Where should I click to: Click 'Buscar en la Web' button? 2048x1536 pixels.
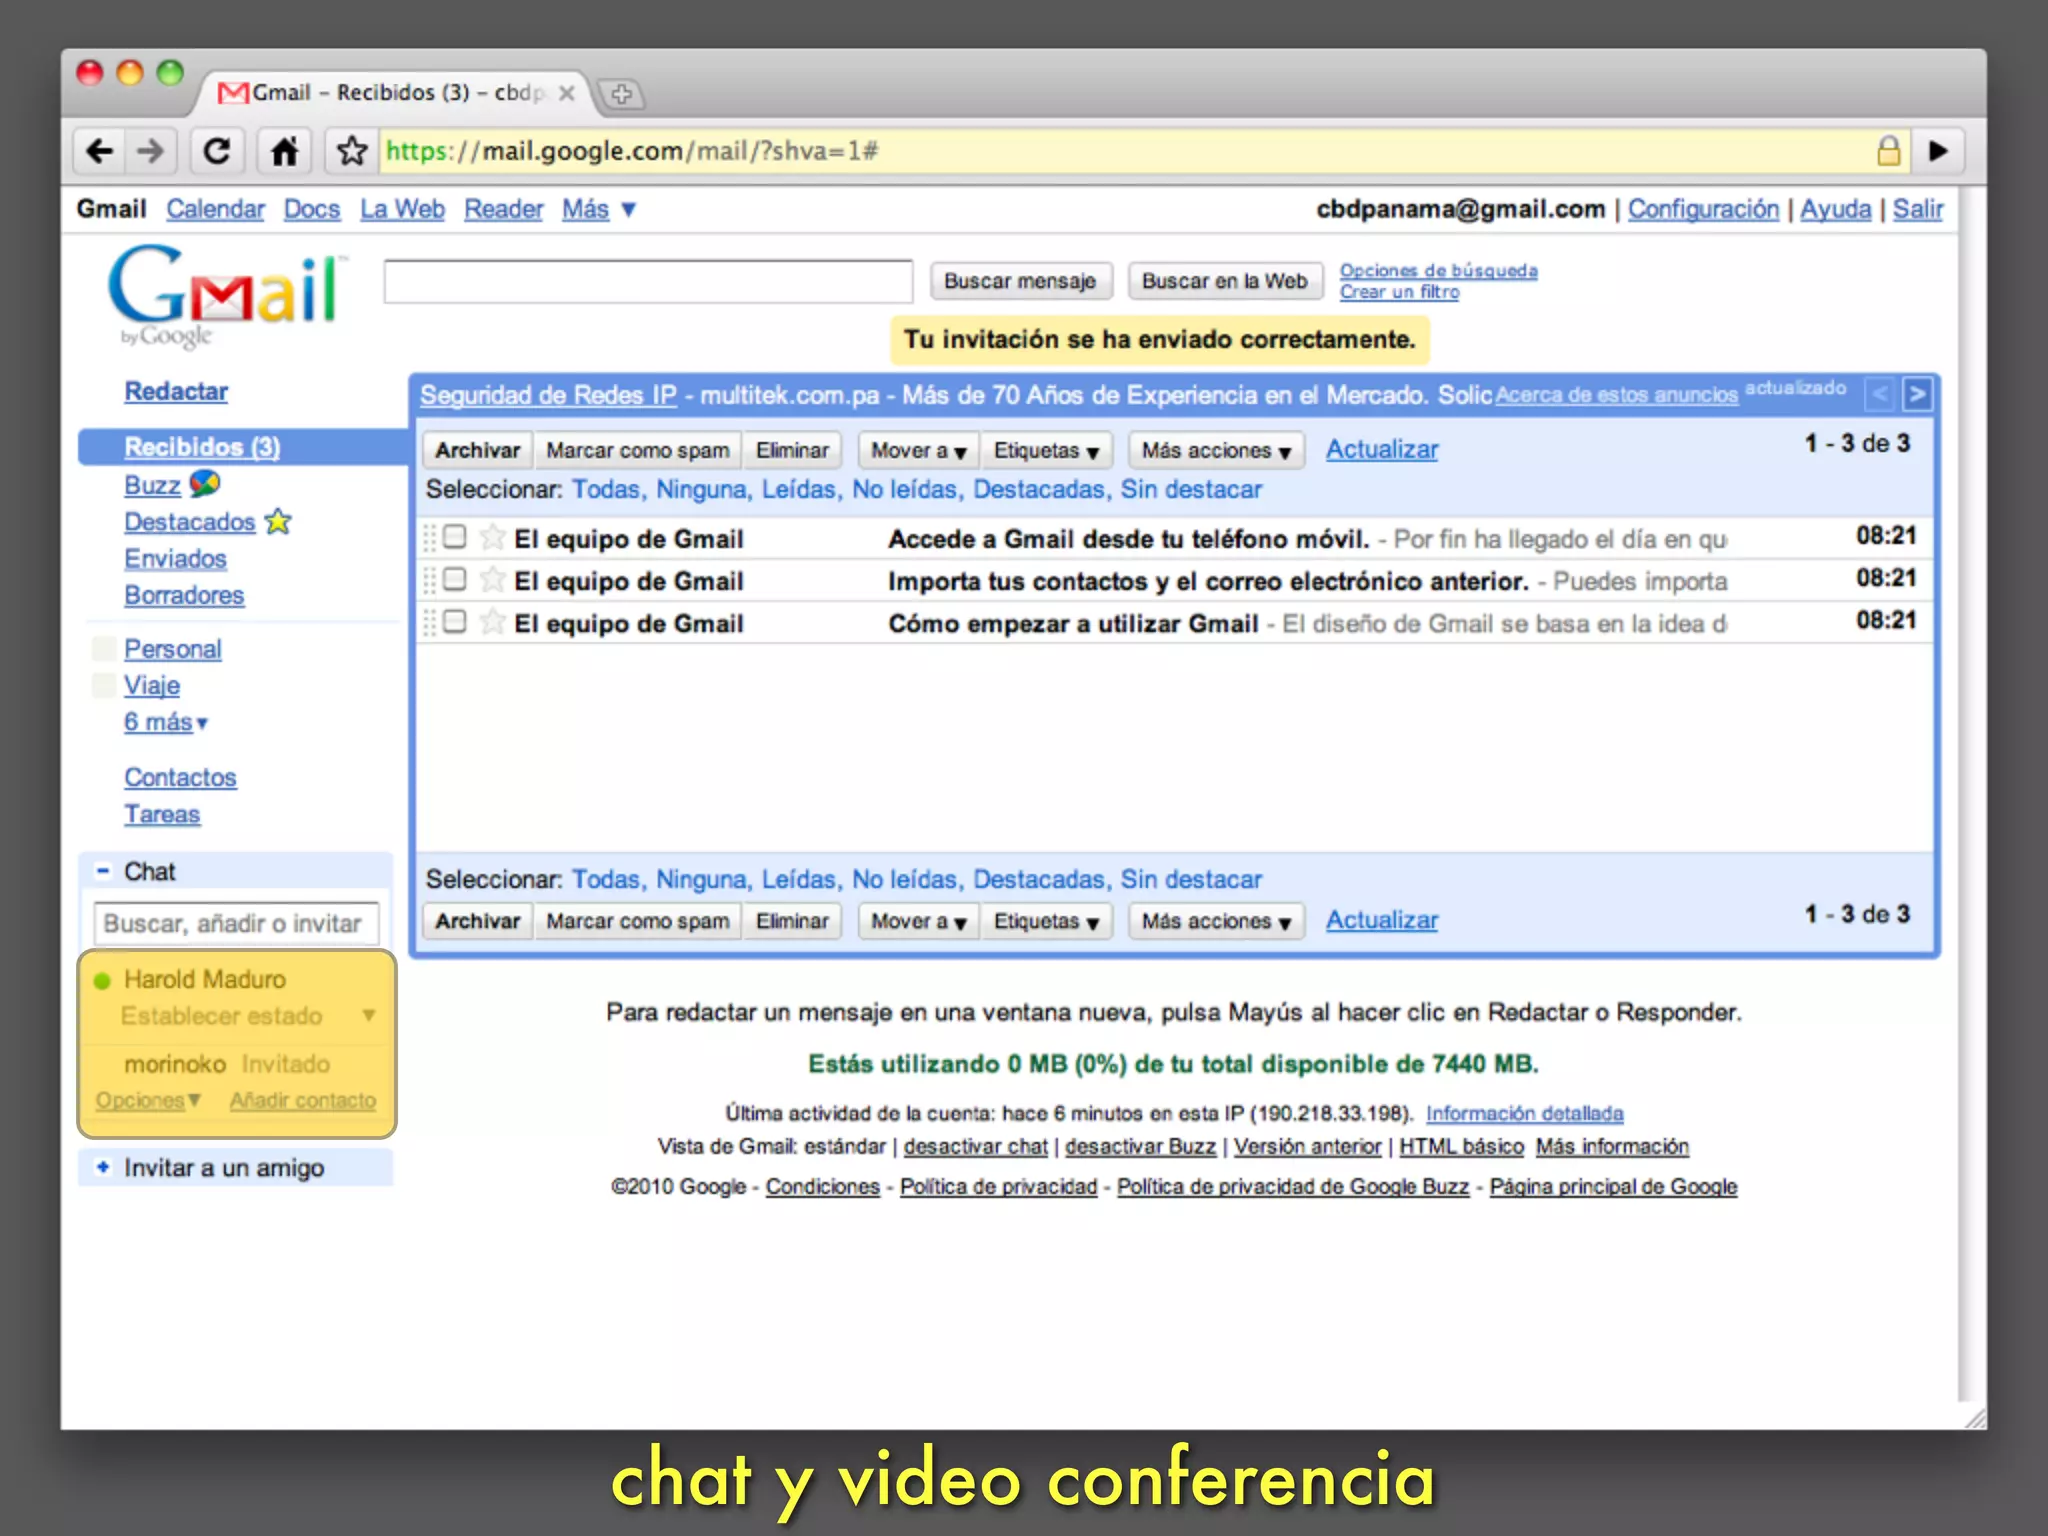(x=1224, y=281)
